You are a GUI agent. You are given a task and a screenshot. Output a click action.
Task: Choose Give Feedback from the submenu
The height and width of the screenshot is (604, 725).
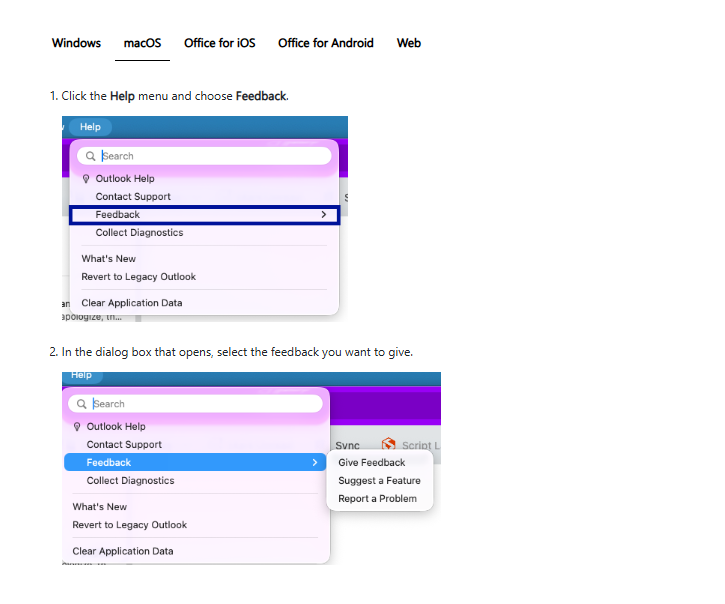371,462
